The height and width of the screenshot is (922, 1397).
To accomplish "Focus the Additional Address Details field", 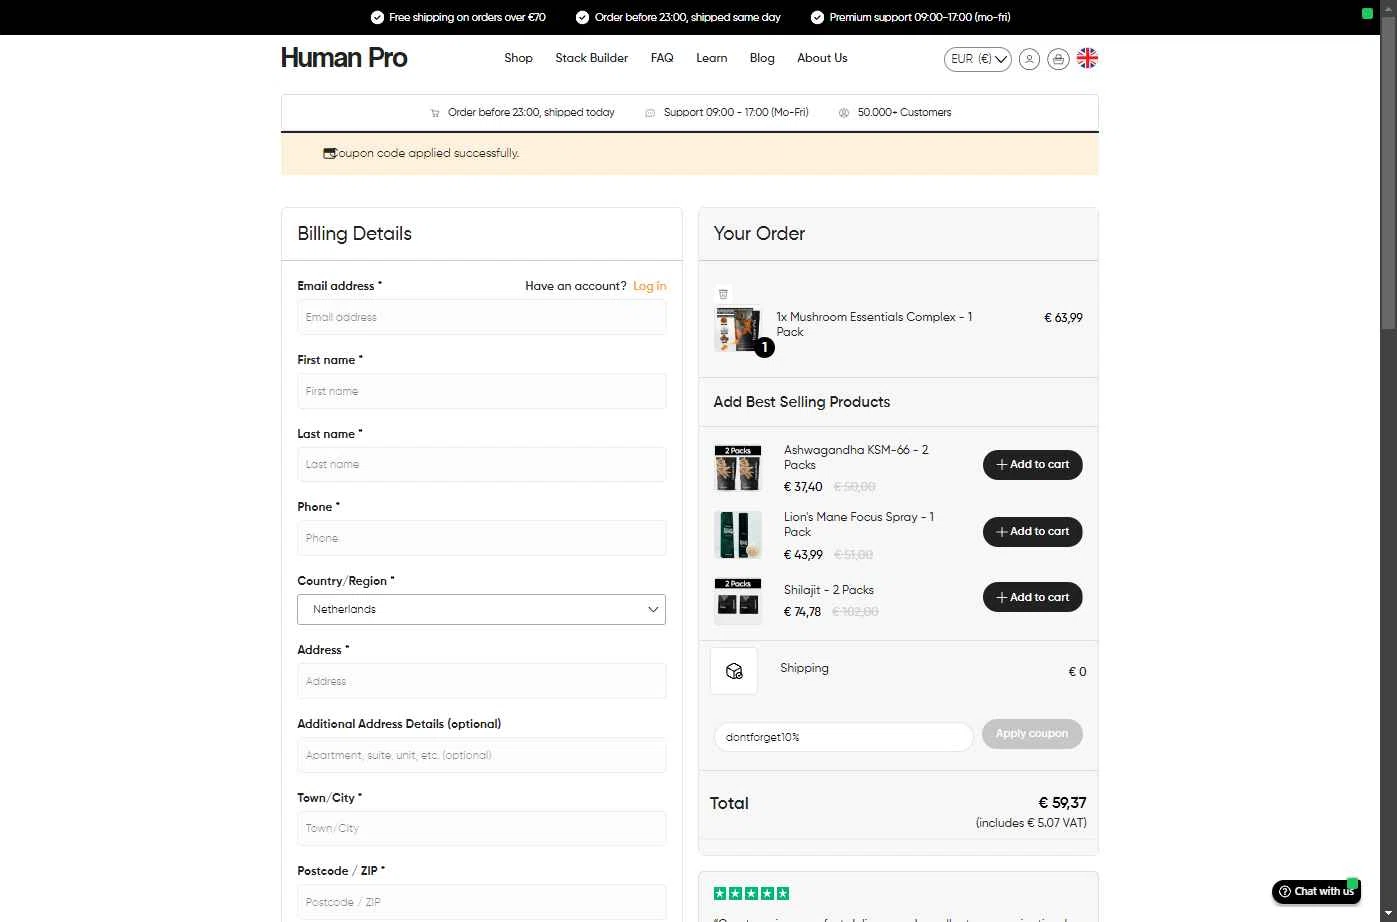I will coord(481,755).
